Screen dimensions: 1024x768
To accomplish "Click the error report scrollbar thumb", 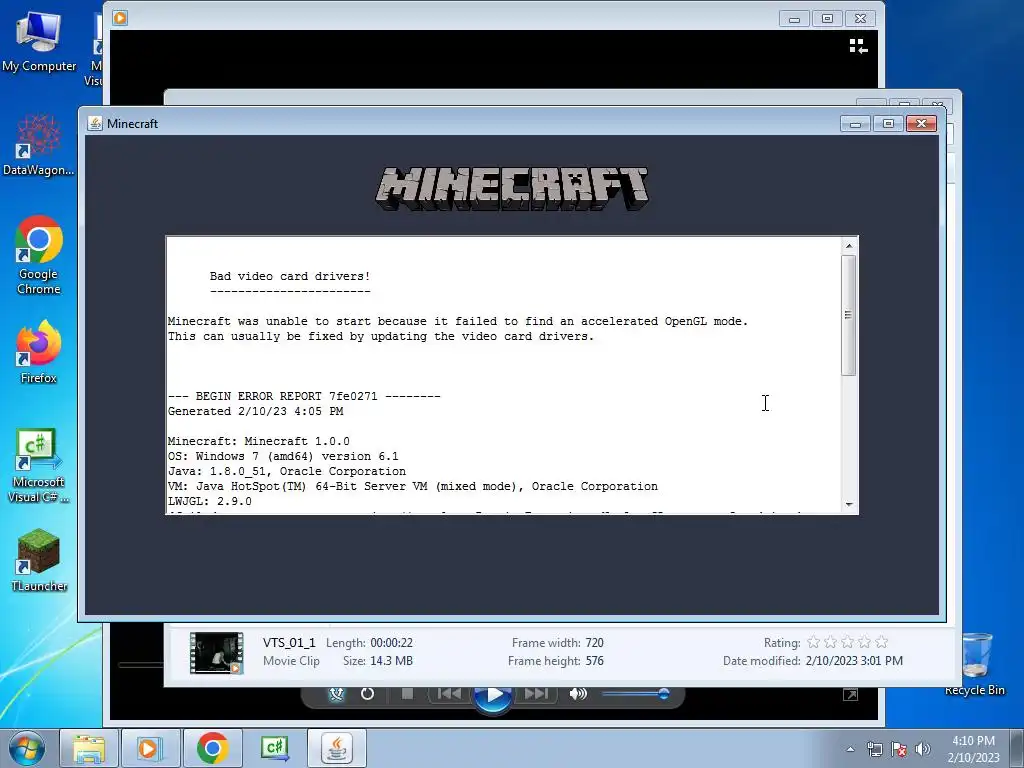I will (x=848, y=315).
